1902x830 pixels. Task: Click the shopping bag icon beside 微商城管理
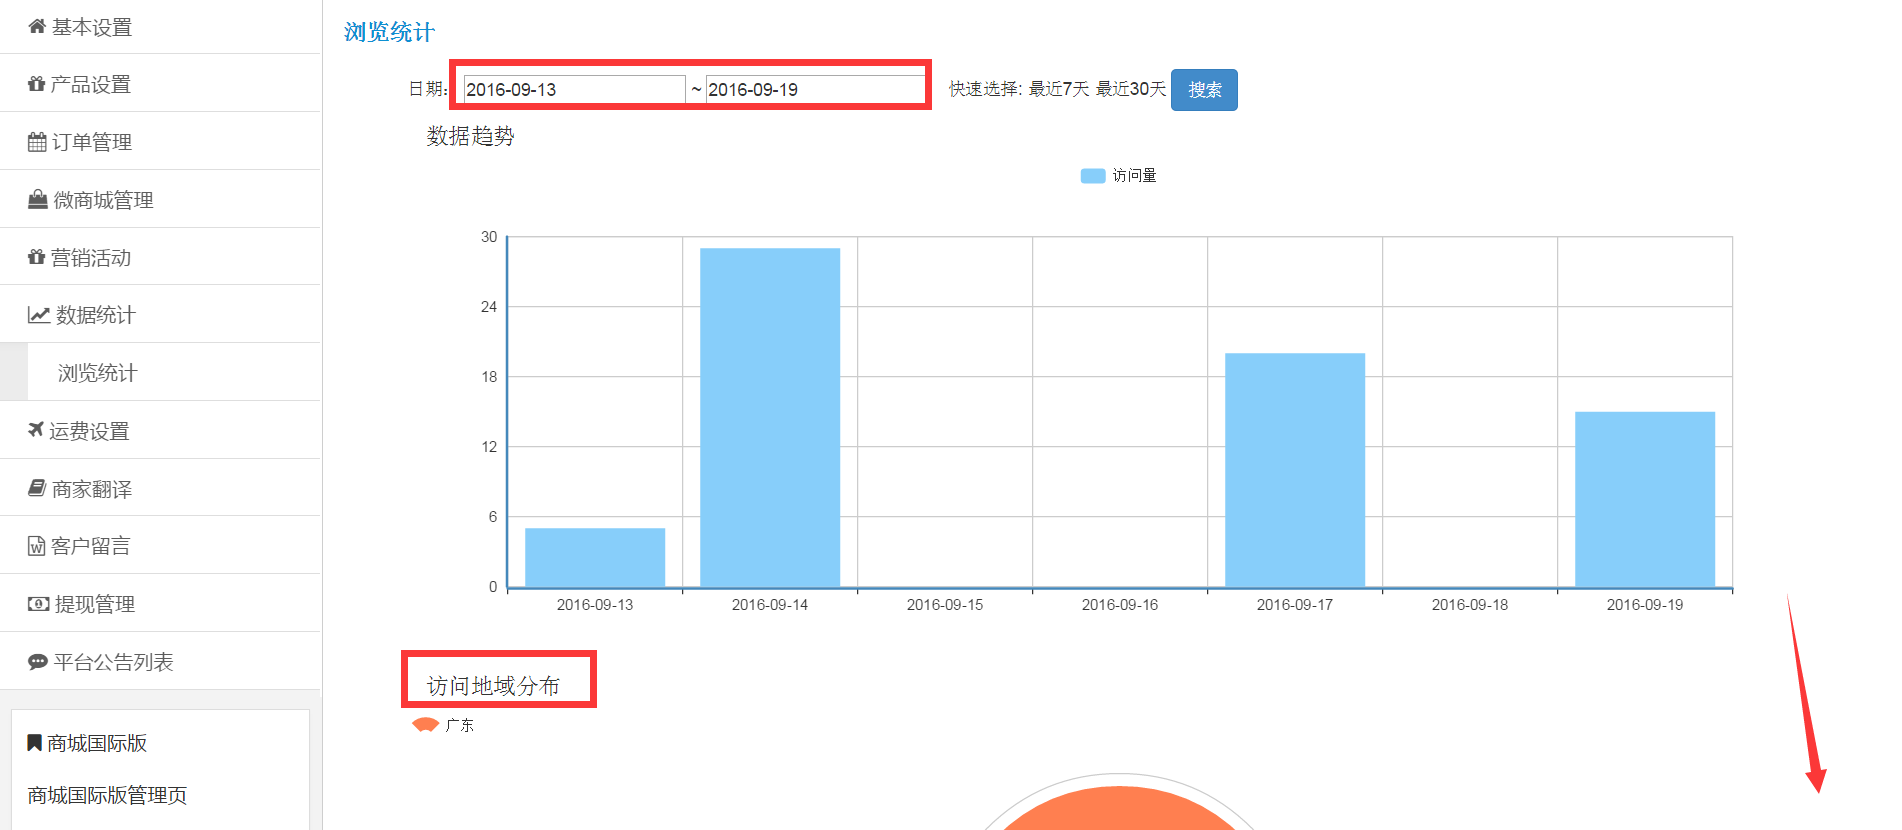tap(38, 199)
